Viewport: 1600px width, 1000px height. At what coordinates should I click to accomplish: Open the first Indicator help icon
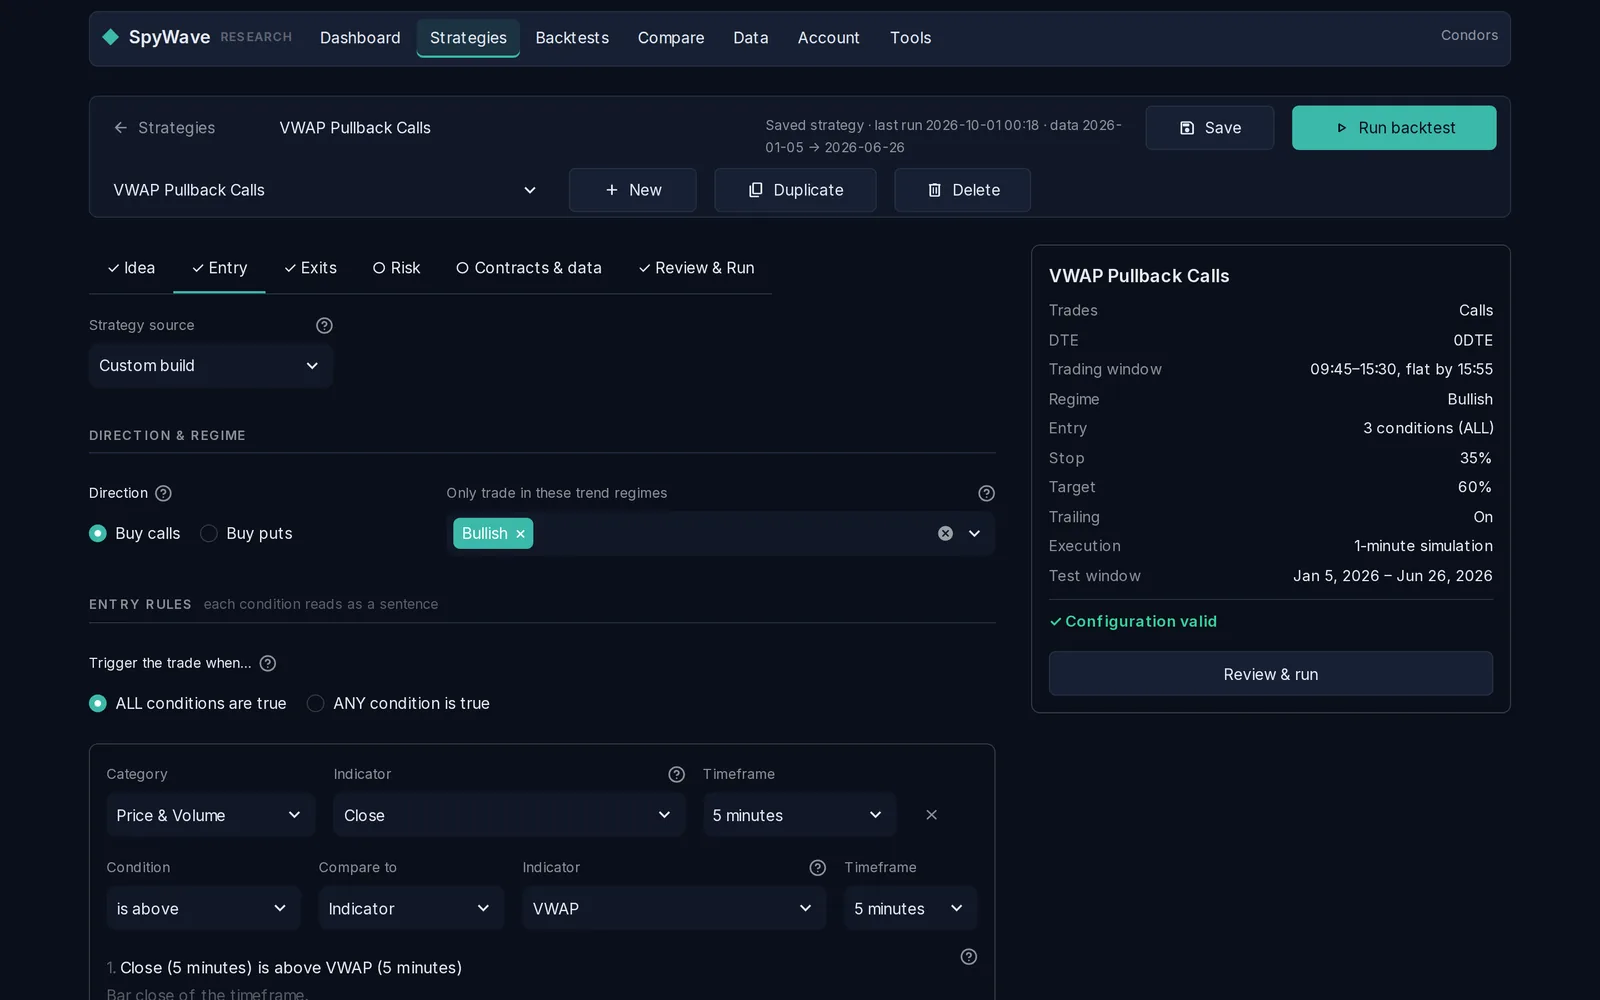click(676, 774)
